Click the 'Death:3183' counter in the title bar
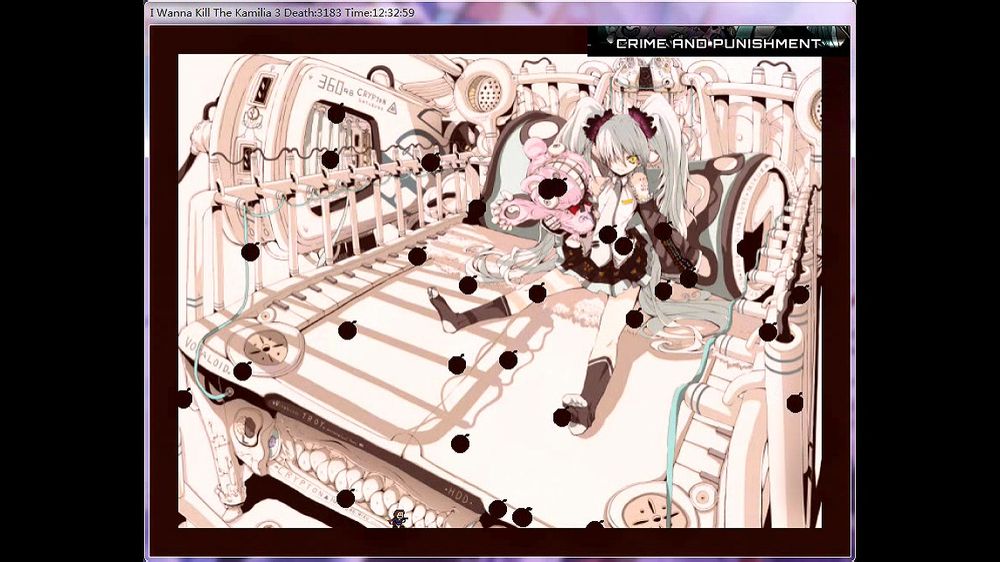Image resolution: width=1000 pixels, height=562 pixels. pyautogui.click(x=312, y=12)
